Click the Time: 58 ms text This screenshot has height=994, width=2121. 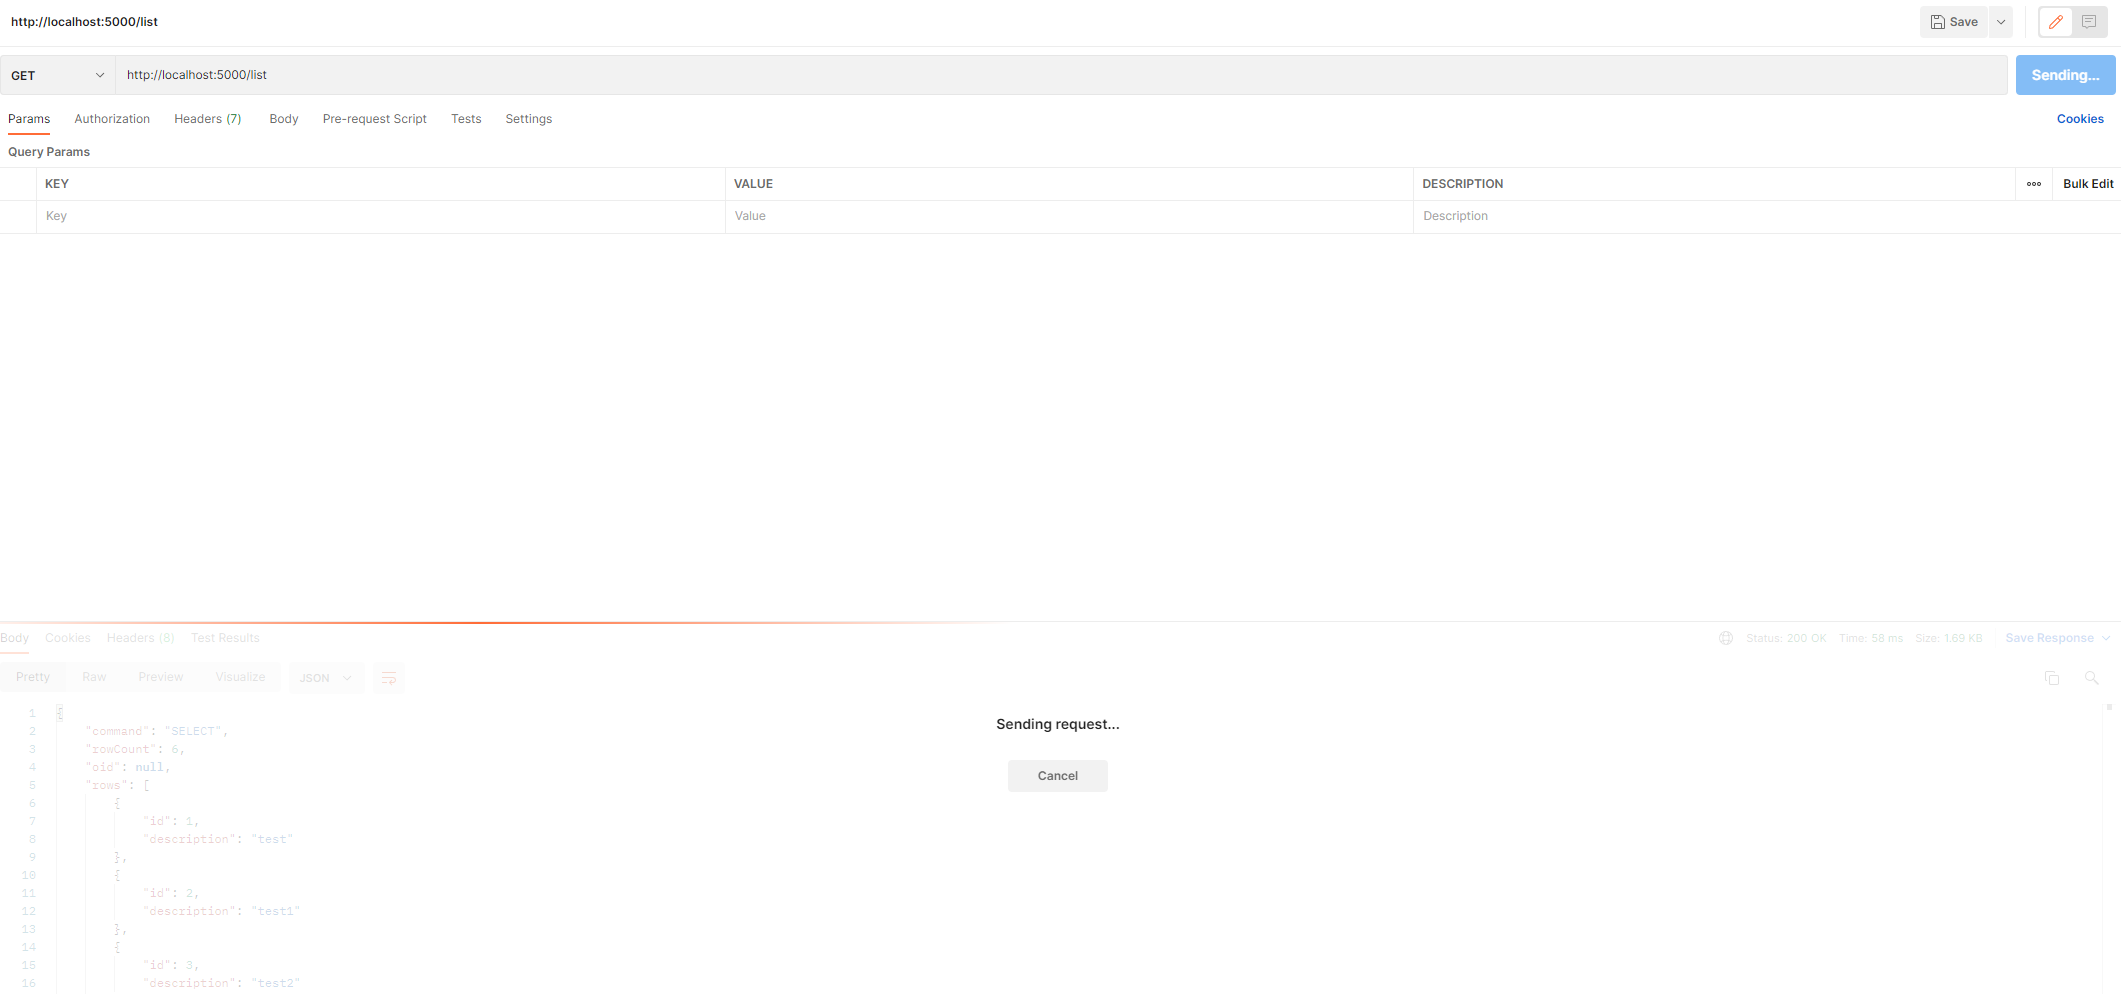pos(1871,638)
